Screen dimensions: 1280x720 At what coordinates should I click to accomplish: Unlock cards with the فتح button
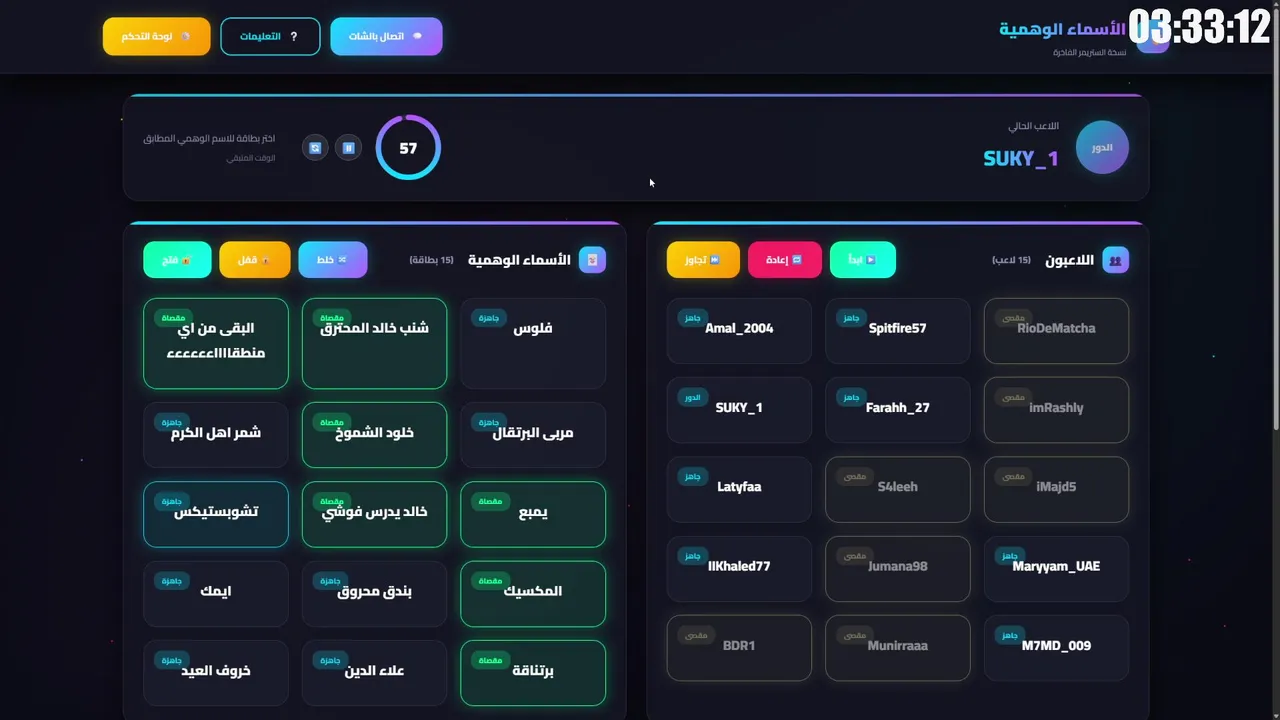[177, 260]
